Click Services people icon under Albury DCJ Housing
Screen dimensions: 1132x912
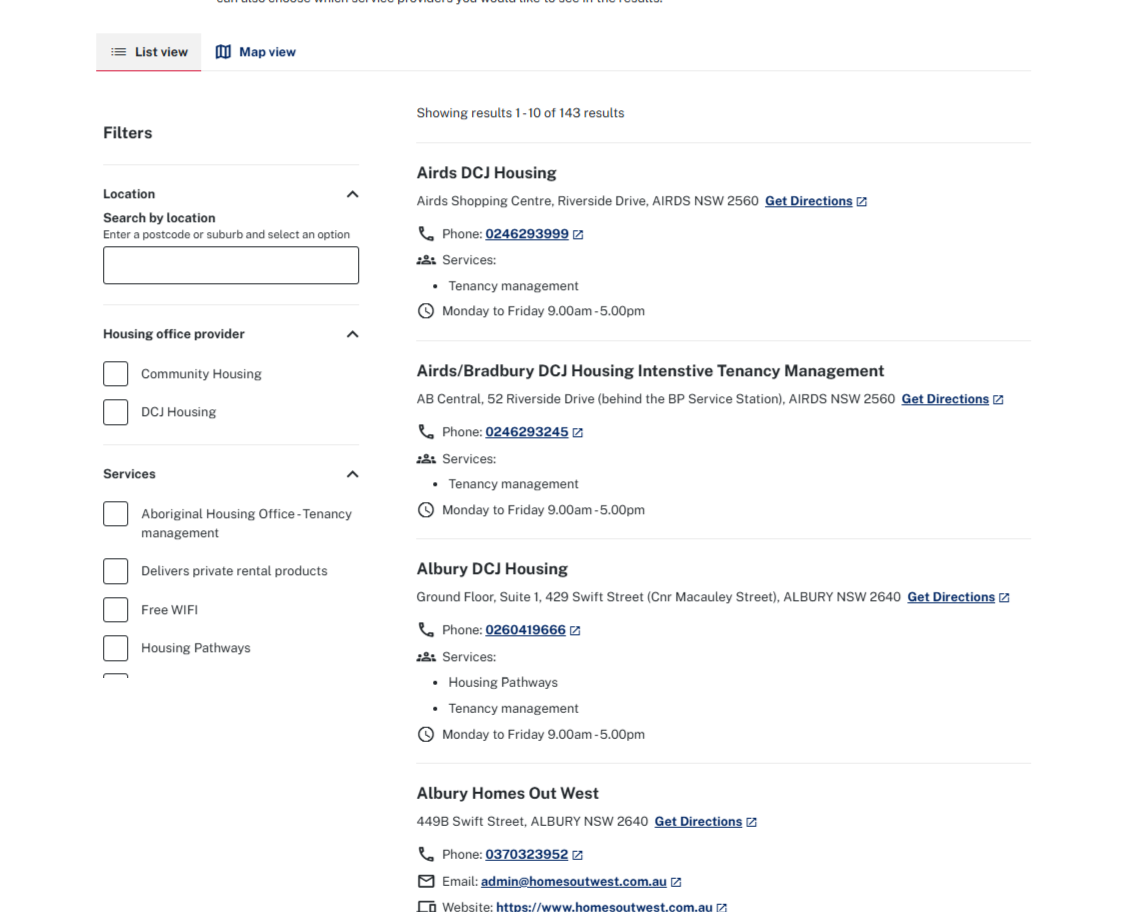point(426,657)
